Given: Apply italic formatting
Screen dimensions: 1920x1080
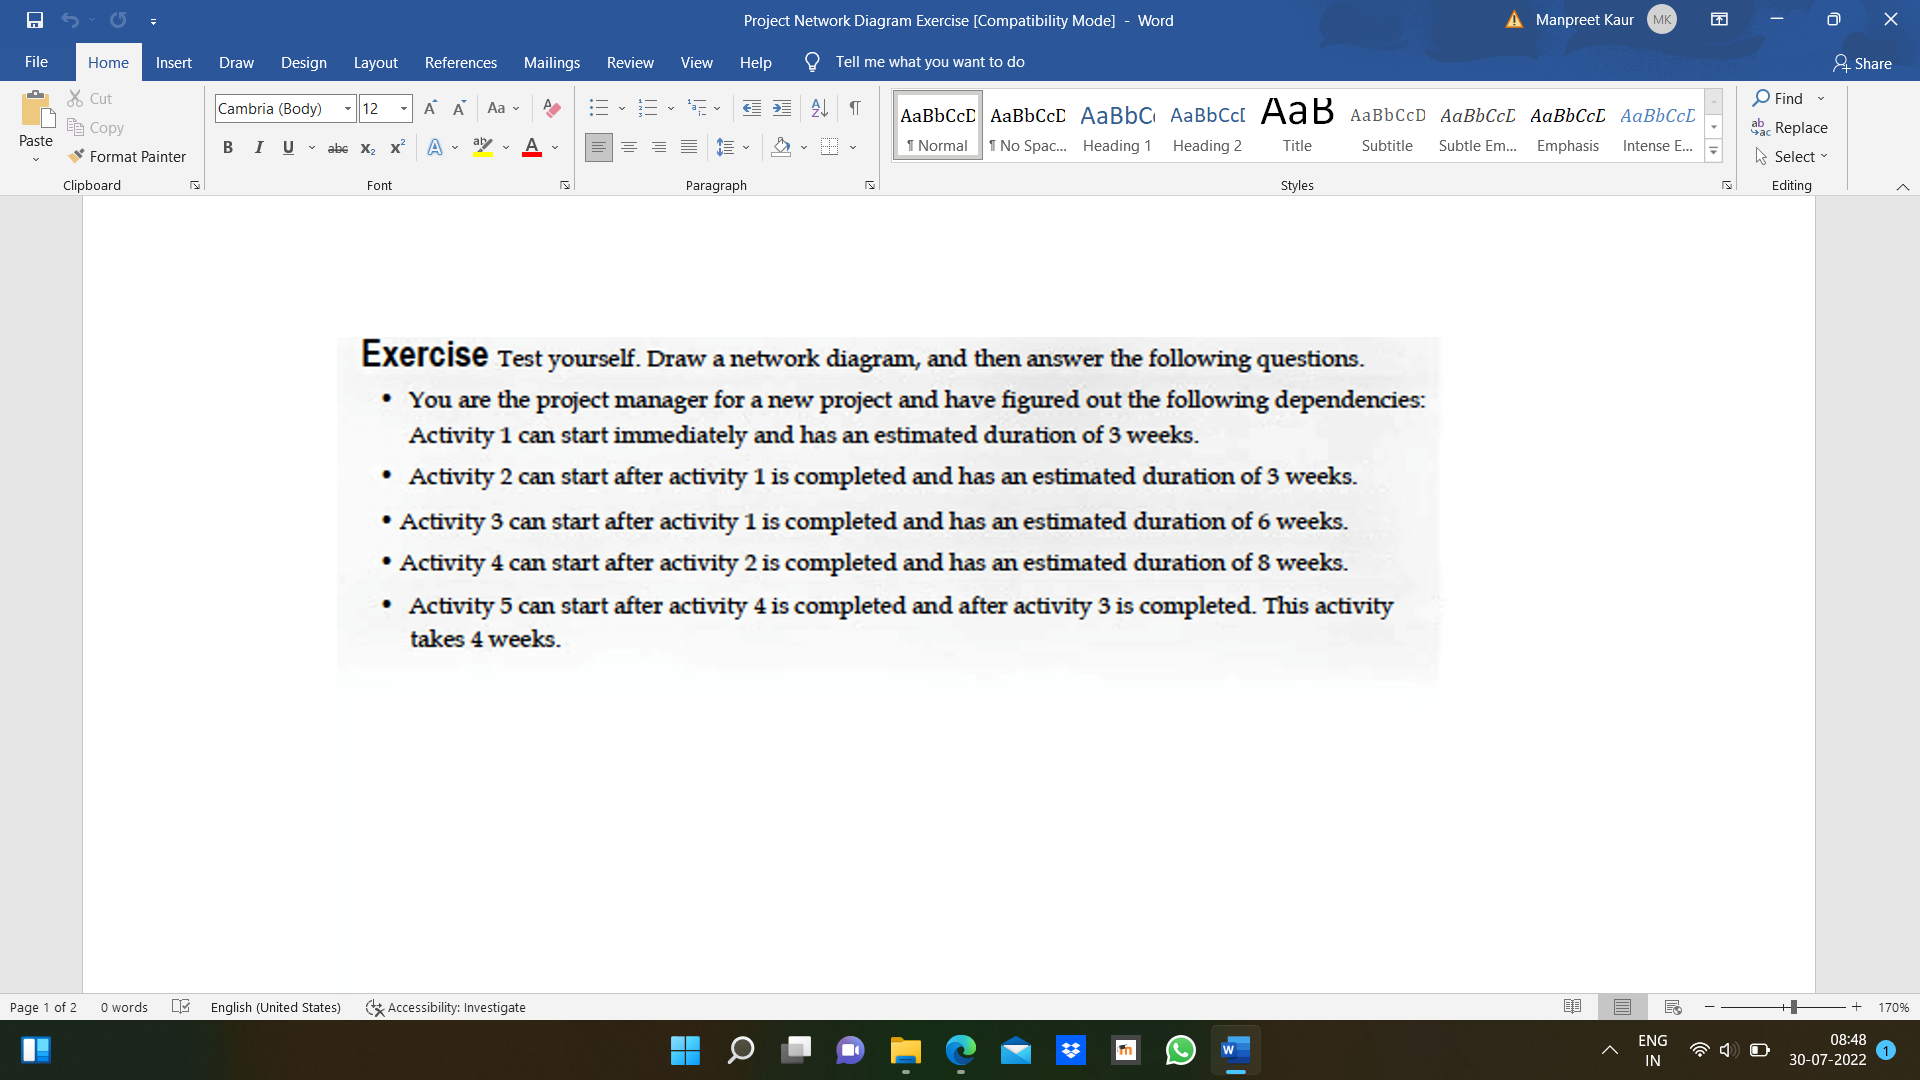Looking at the screenshot, I should (258, 147).
